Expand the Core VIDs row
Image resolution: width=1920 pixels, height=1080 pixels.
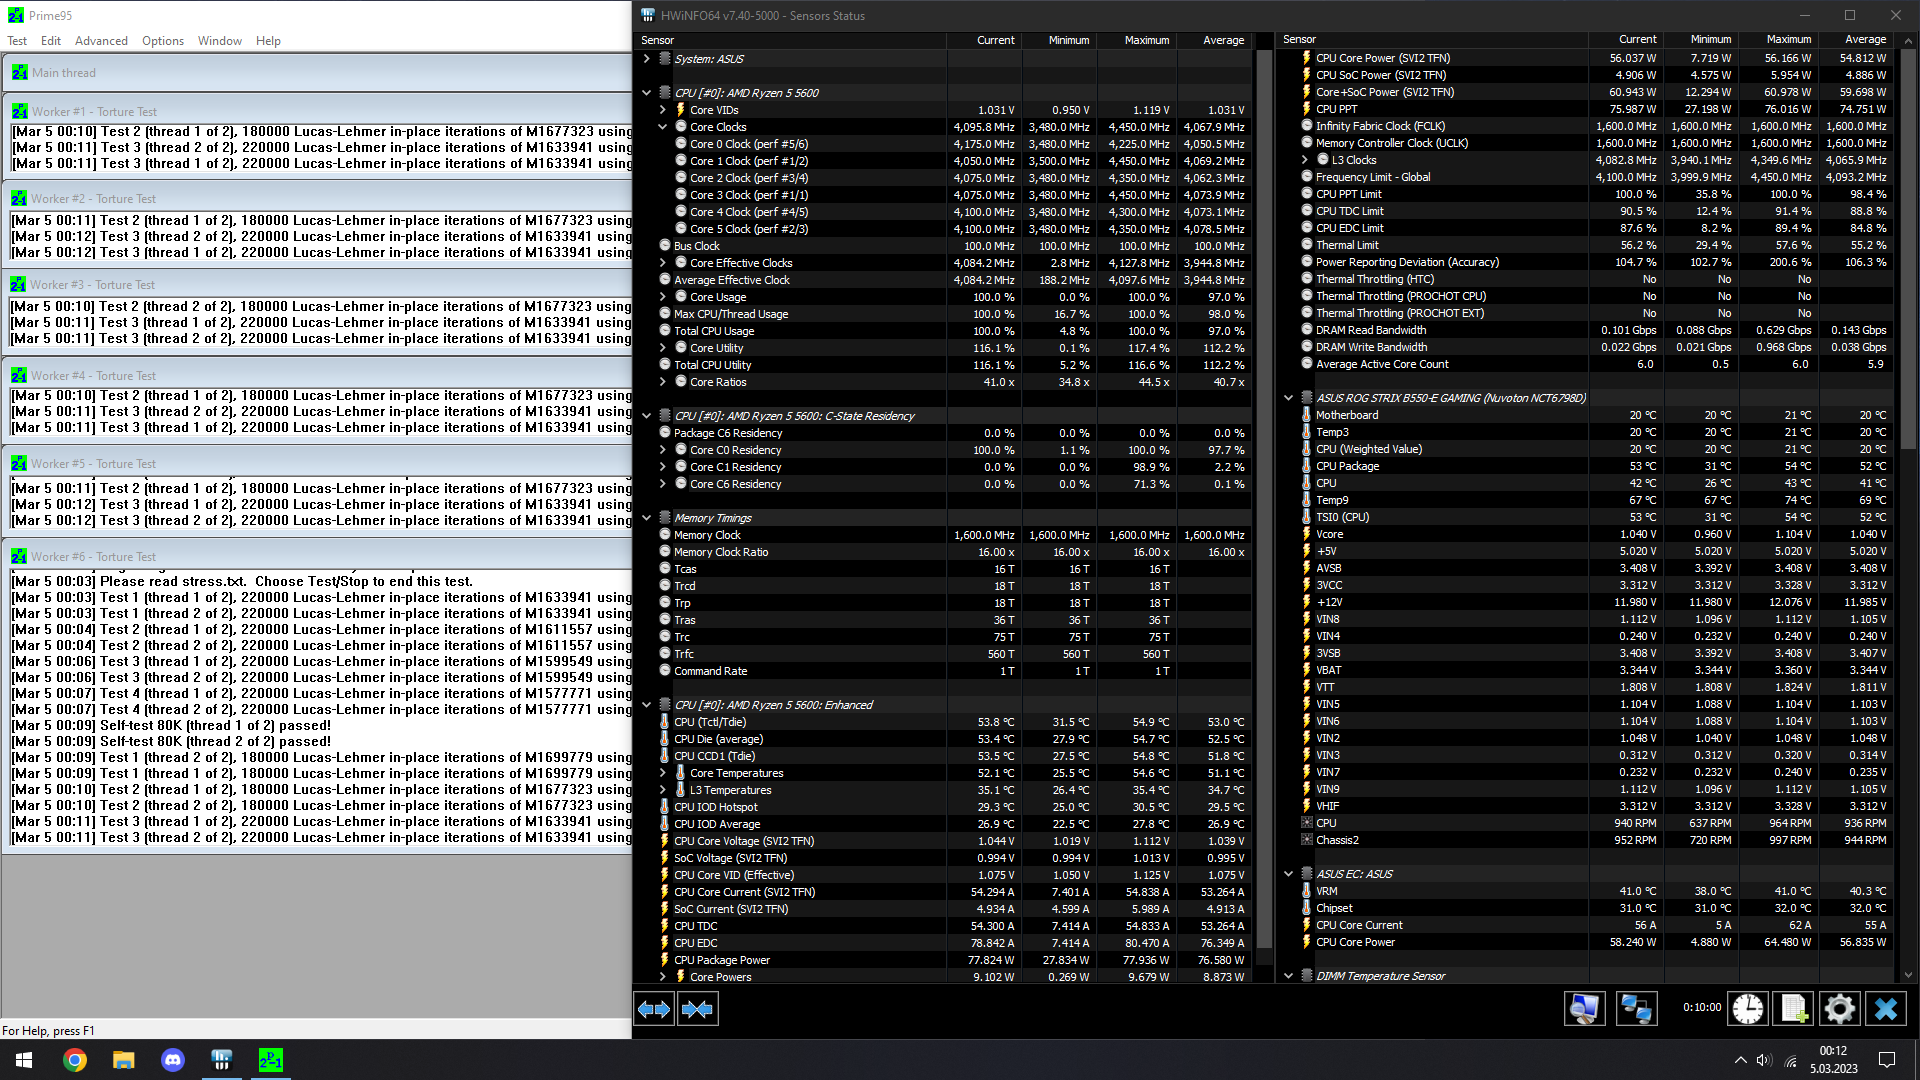[x=662, y=110]
